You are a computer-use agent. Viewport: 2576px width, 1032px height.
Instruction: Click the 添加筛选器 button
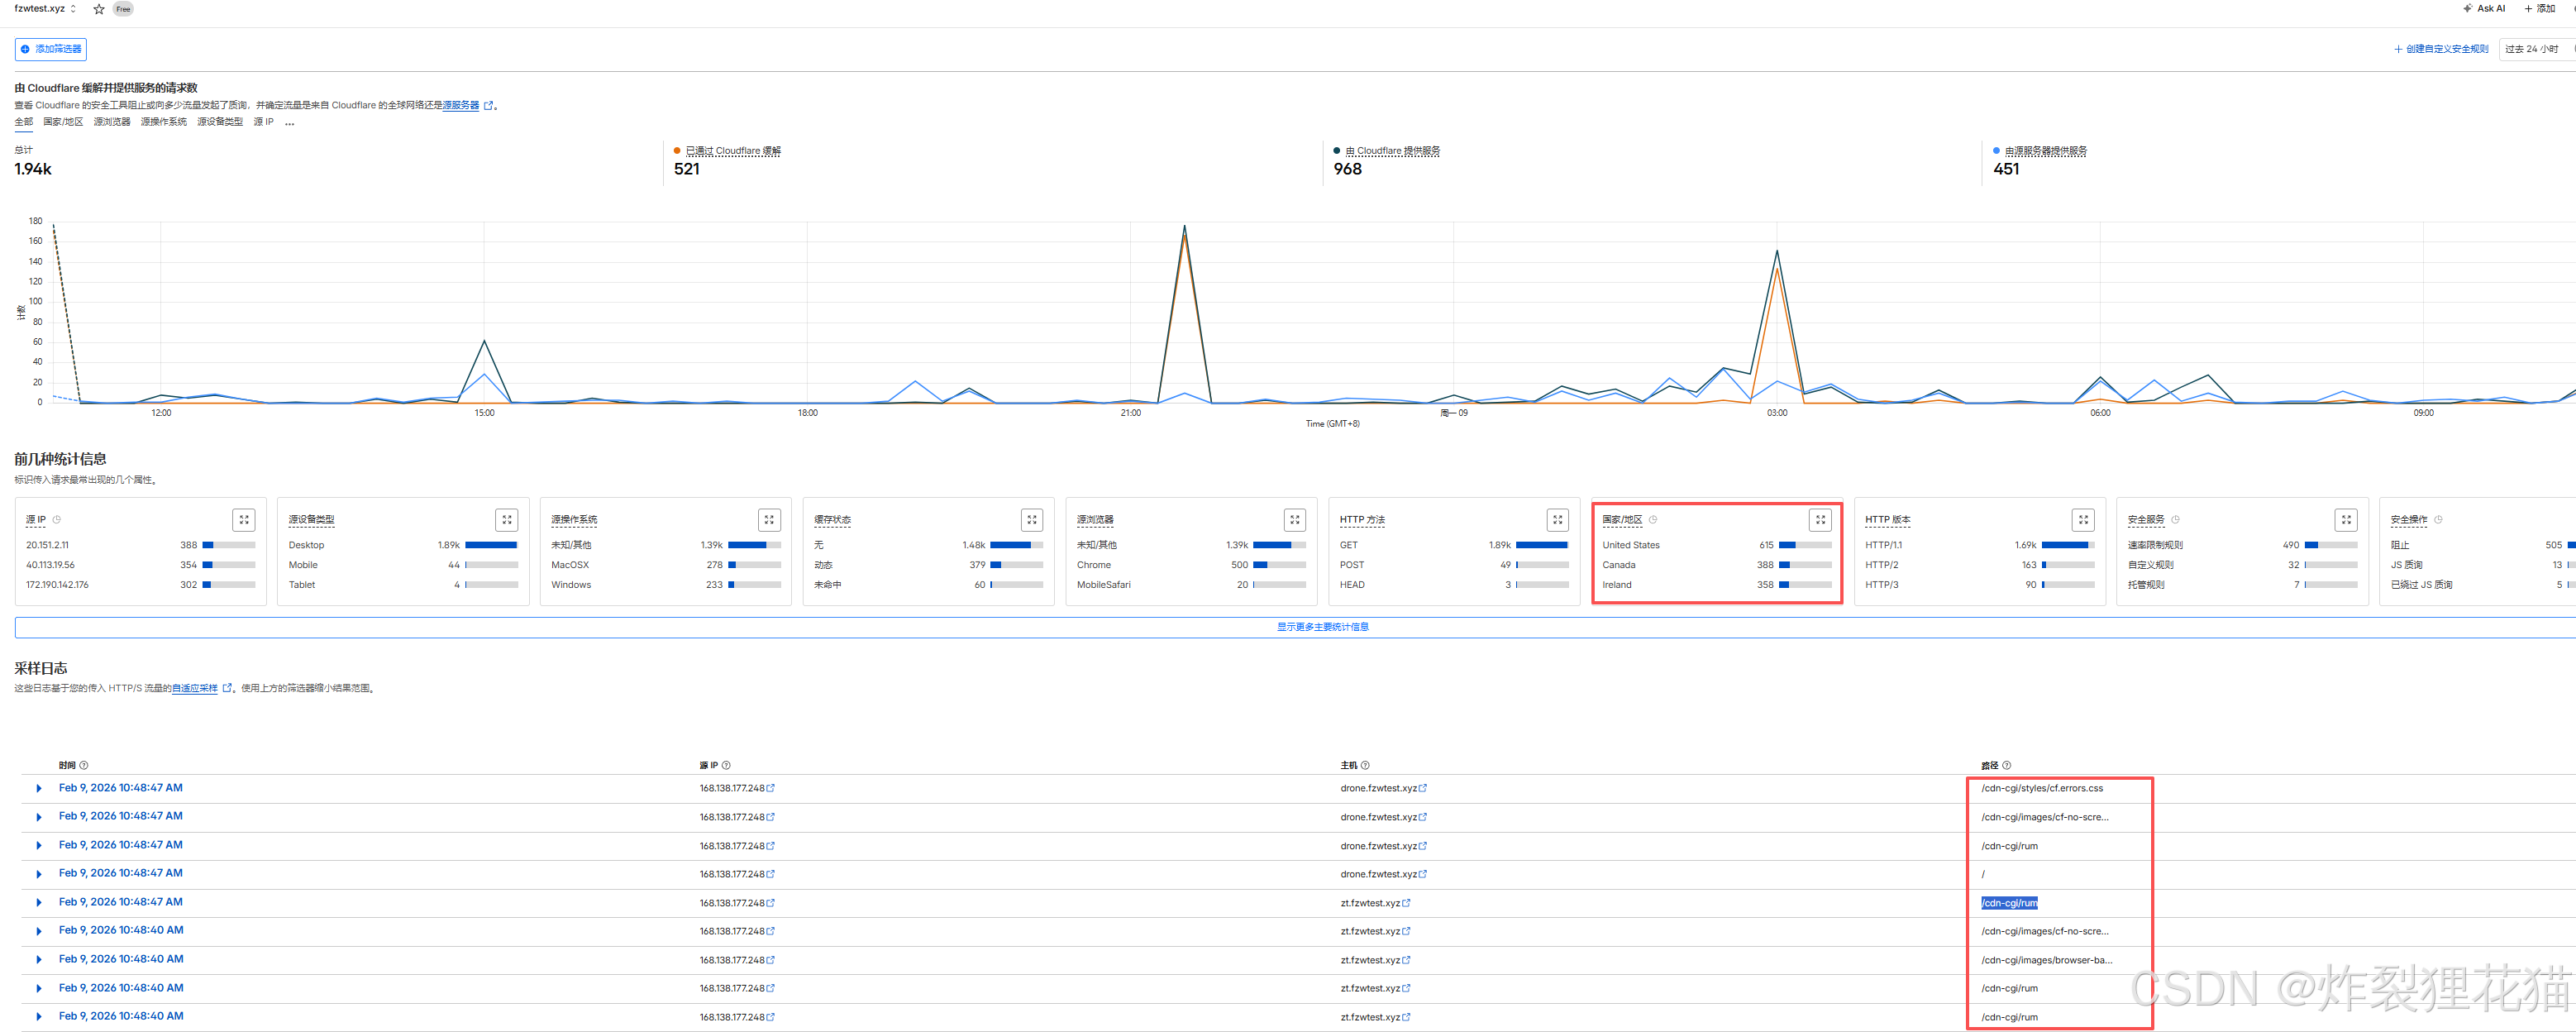point(51,49)
